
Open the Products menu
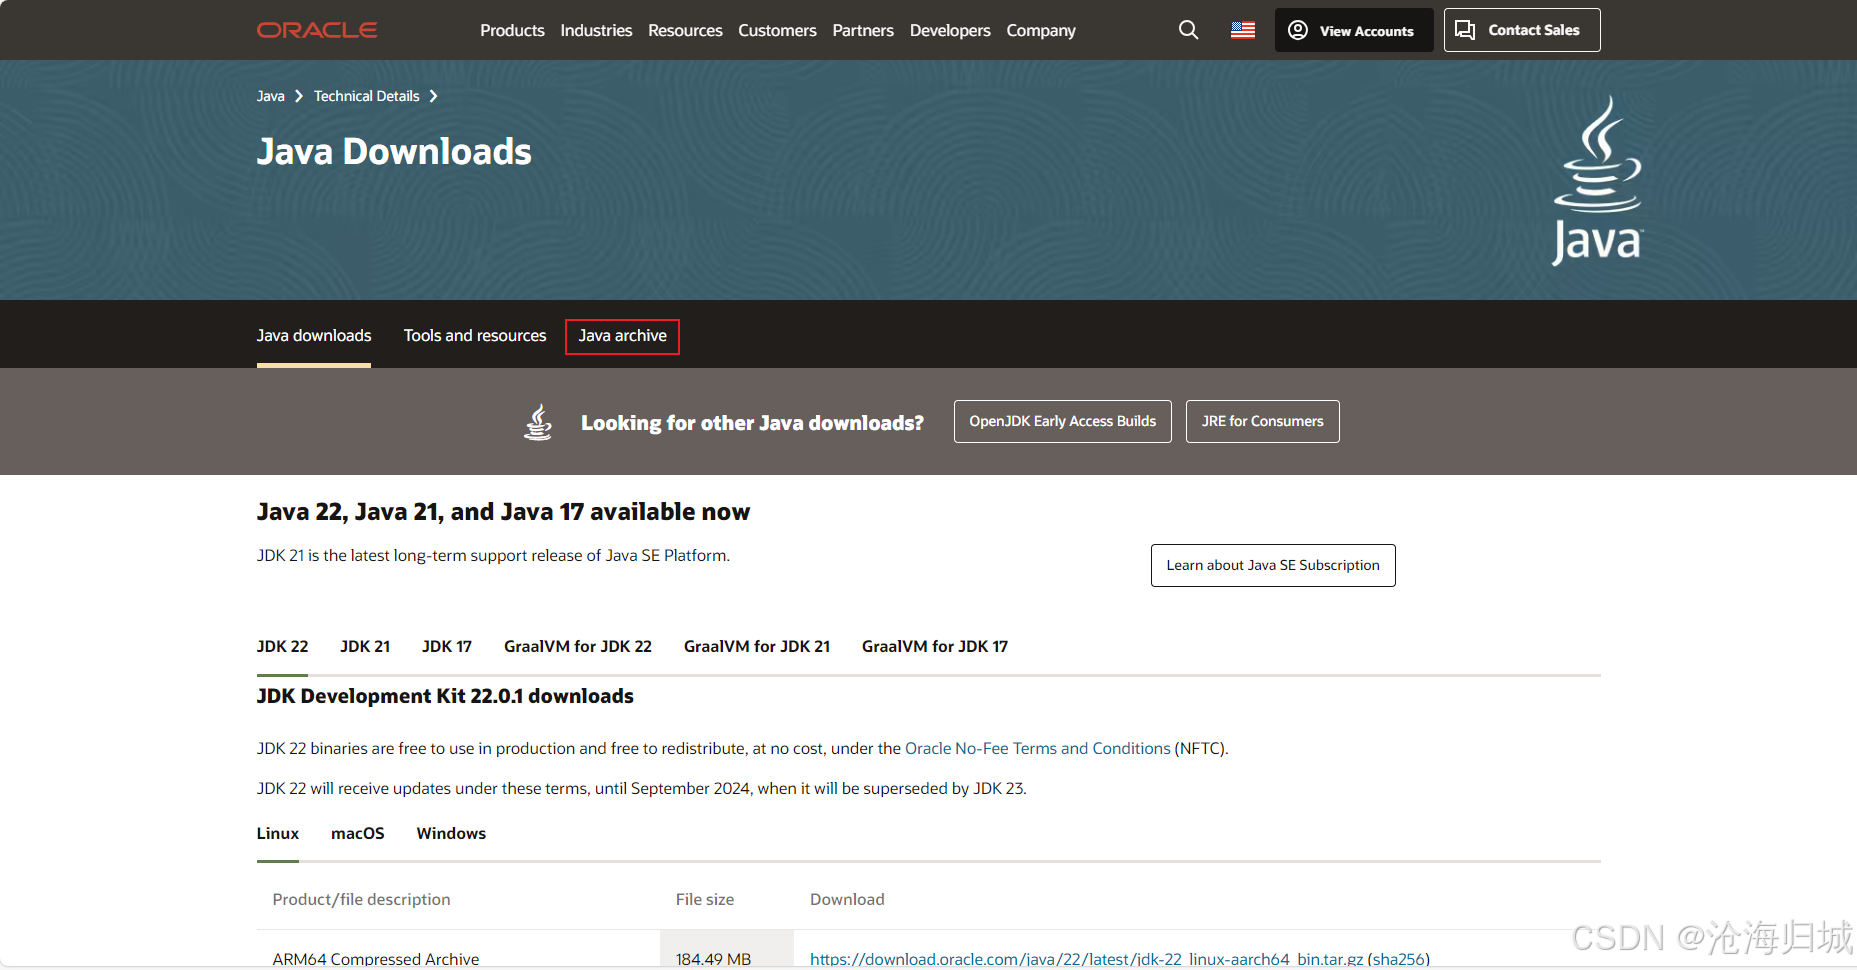(x=512, y=31)
